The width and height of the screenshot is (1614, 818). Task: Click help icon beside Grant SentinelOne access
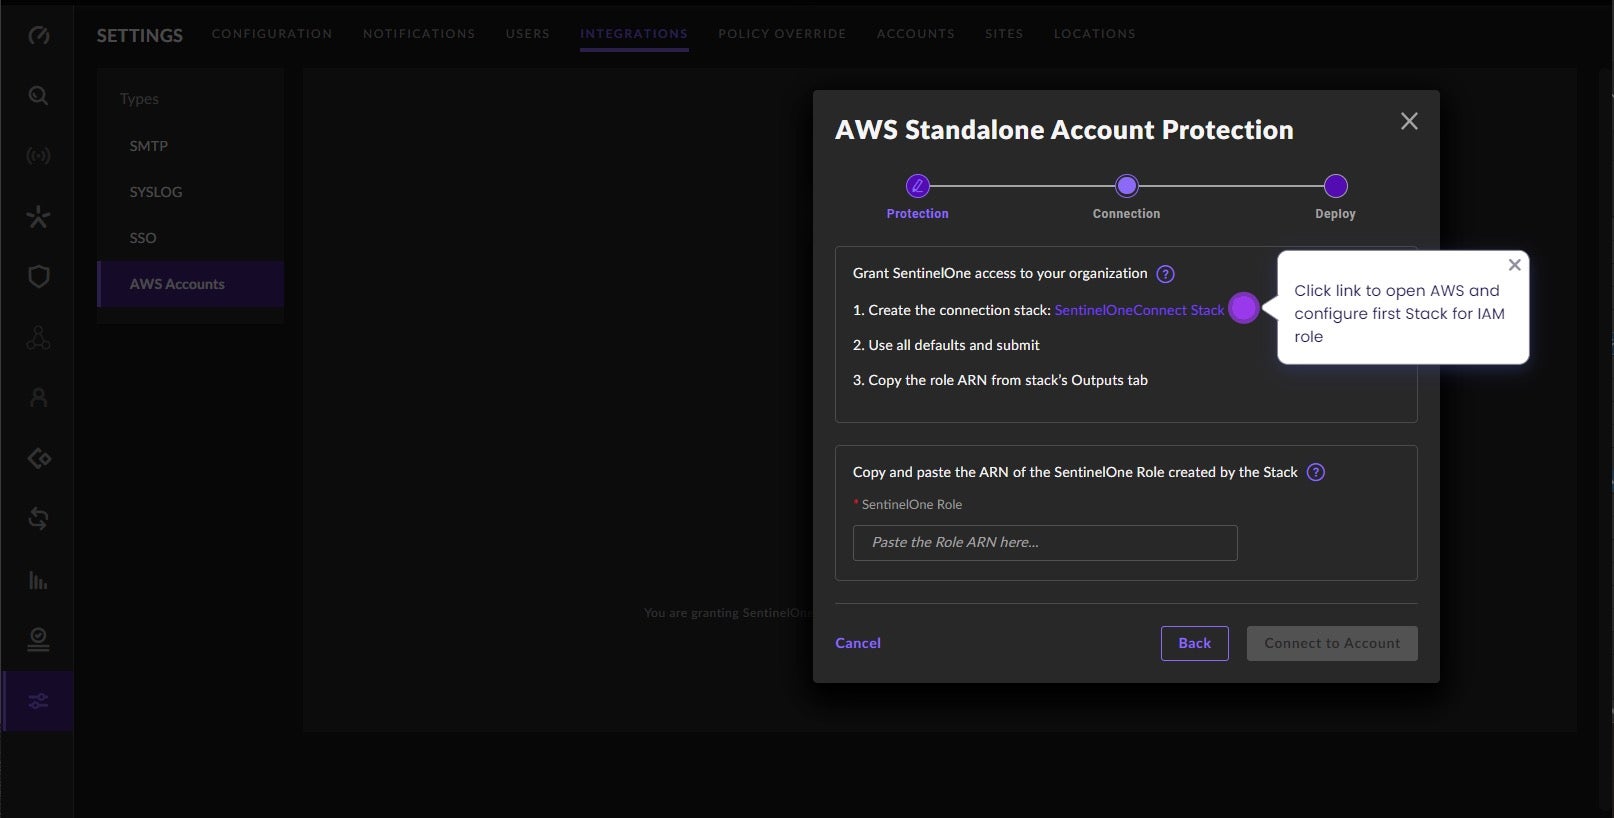1165,274
